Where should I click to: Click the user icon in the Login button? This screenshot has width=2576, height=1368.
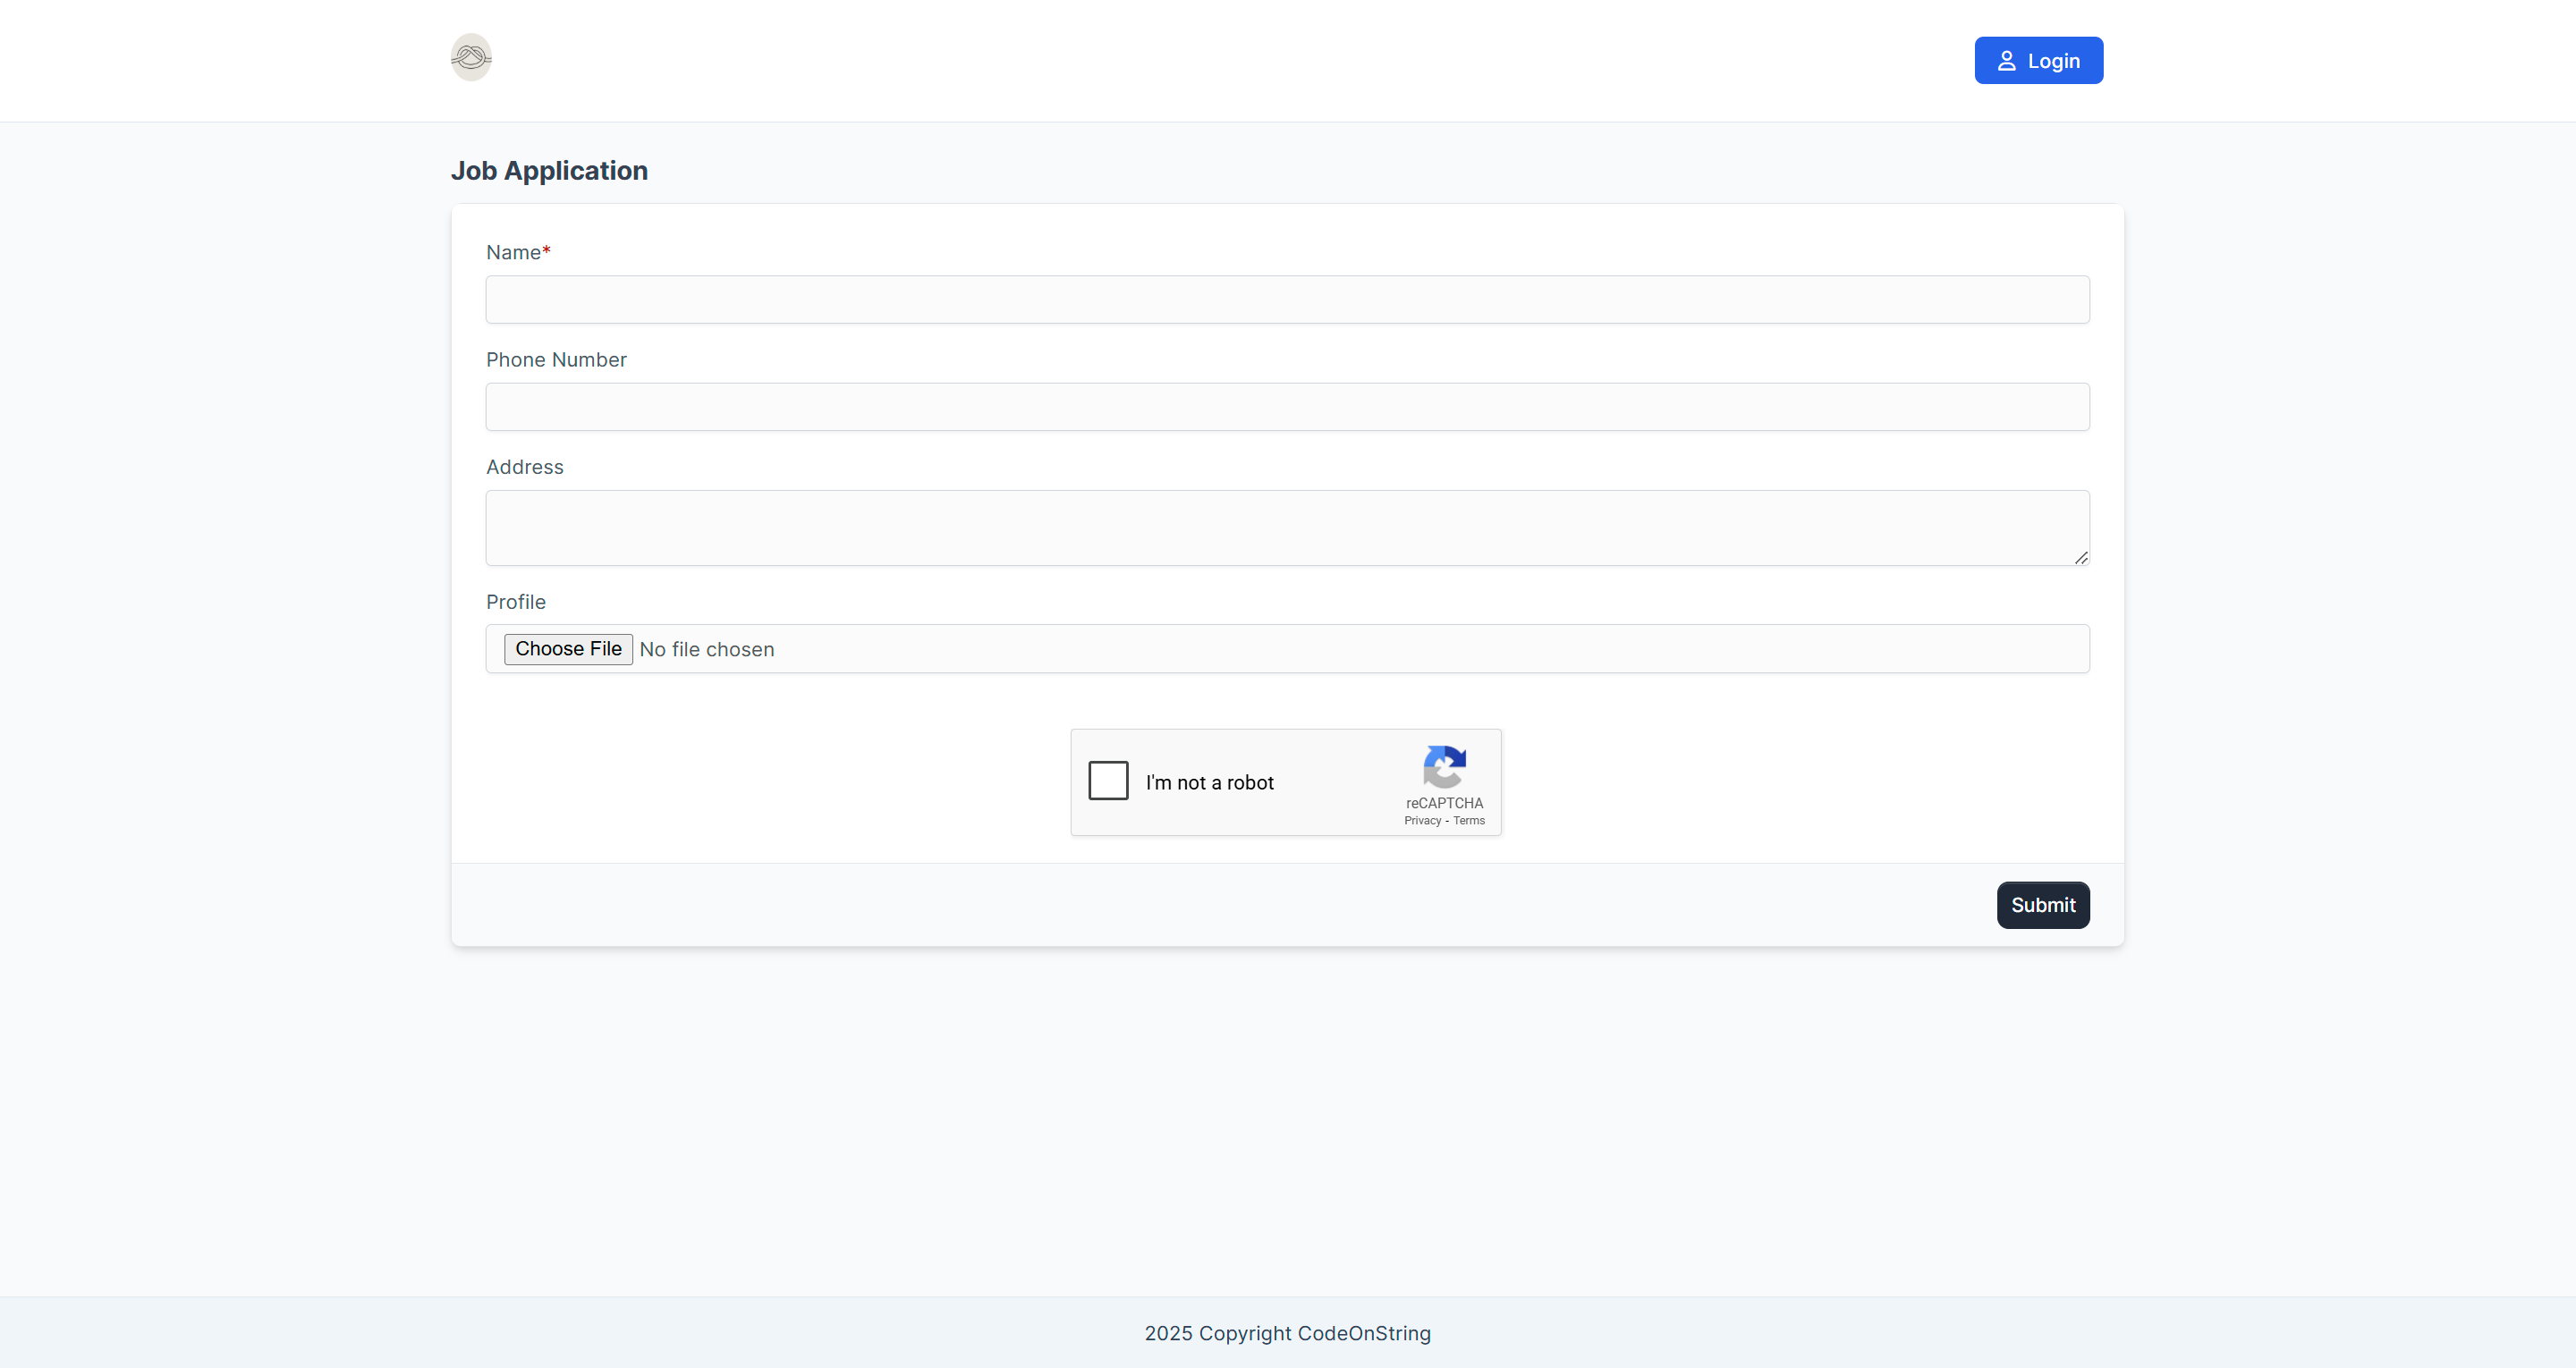click(x=2006, y=61)
